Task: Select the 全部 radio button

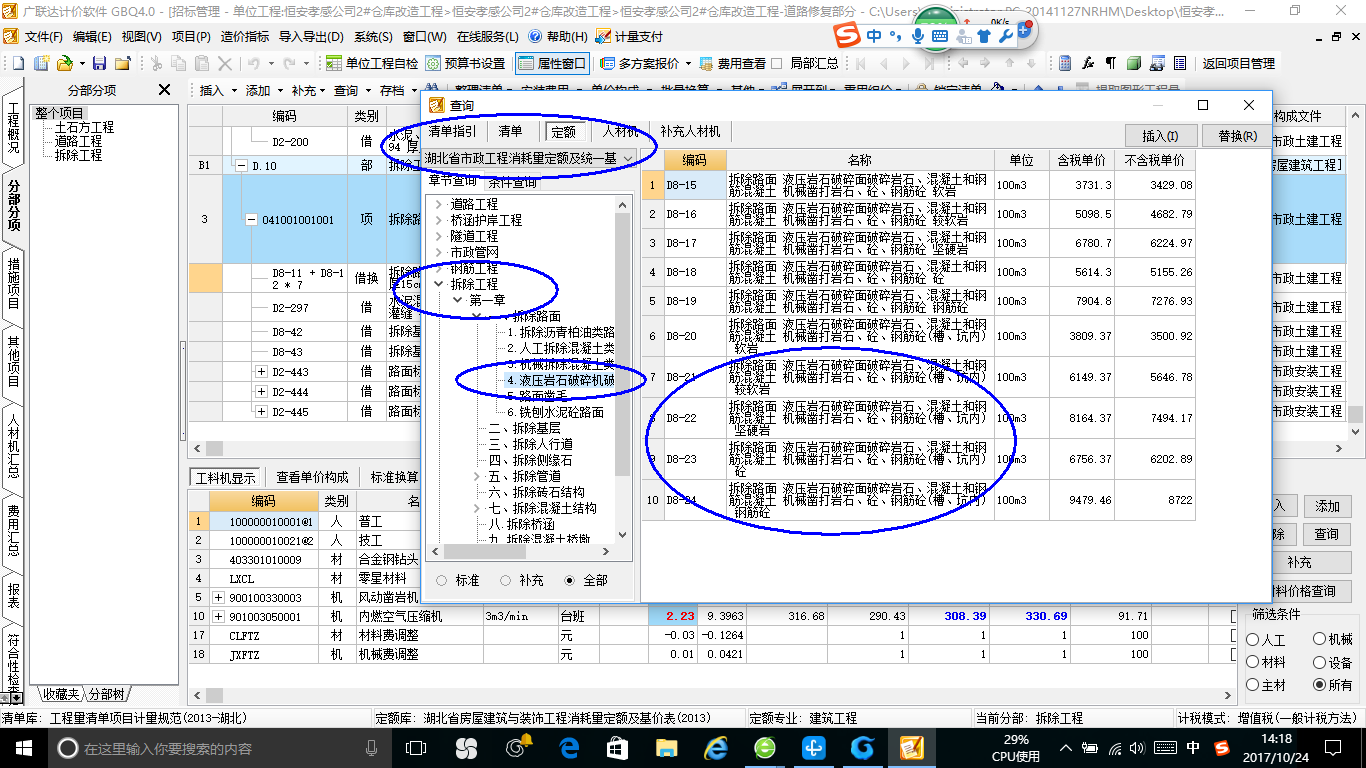Action: click(x=570, y=580)
